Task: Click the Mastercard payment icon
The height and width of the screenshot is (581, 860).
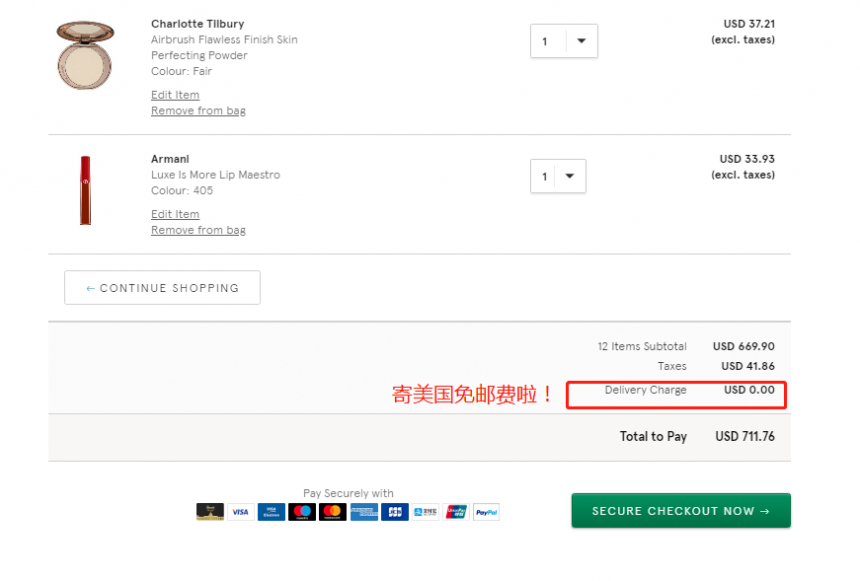Action: [333, 511]
